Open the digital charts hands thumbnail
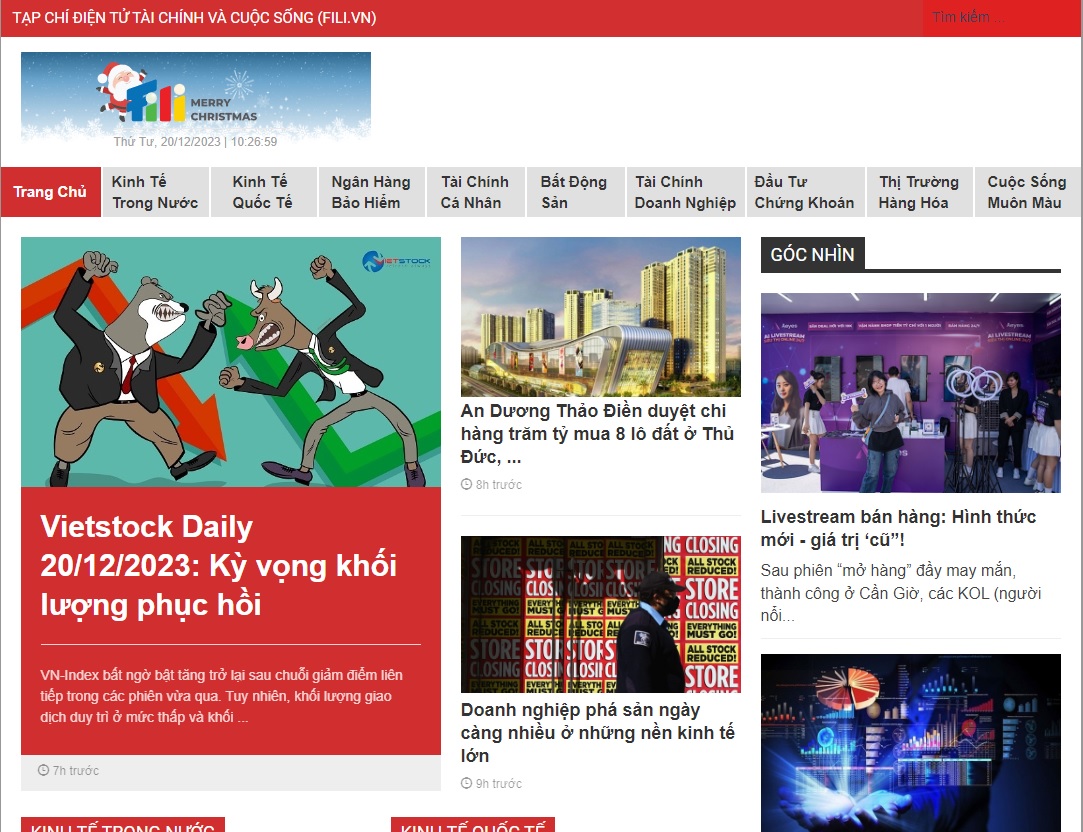Screen dimensions: 1083x832 pyautogui.click(x=910, y=743)
